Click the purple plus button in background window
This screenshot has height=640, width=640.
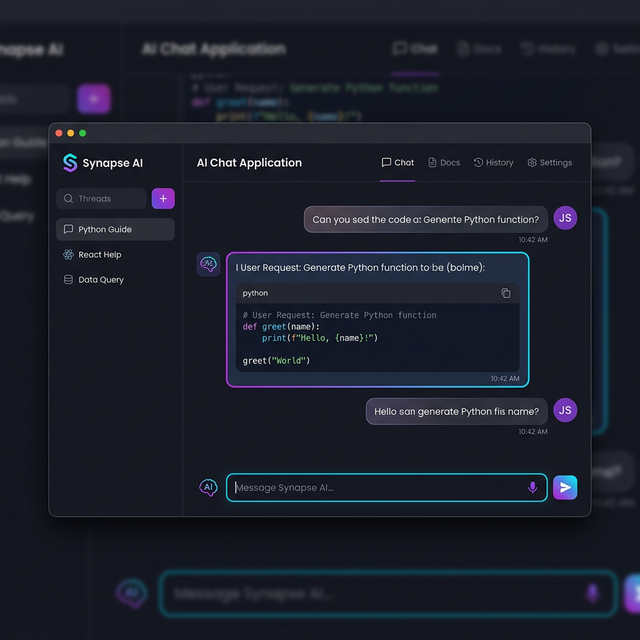point(94,99)
